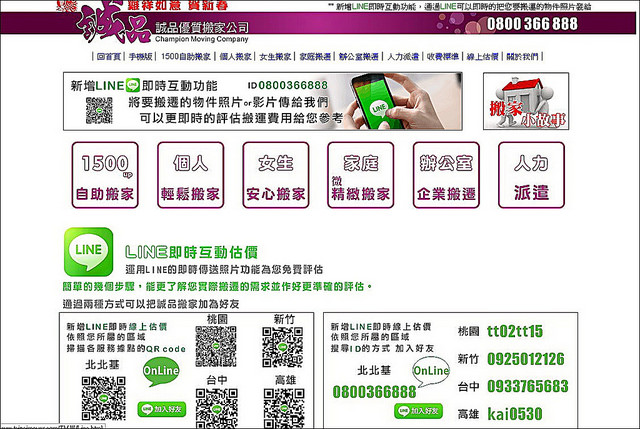Open the 個人輕鬆搬家 service tile

tap(190, 175)
